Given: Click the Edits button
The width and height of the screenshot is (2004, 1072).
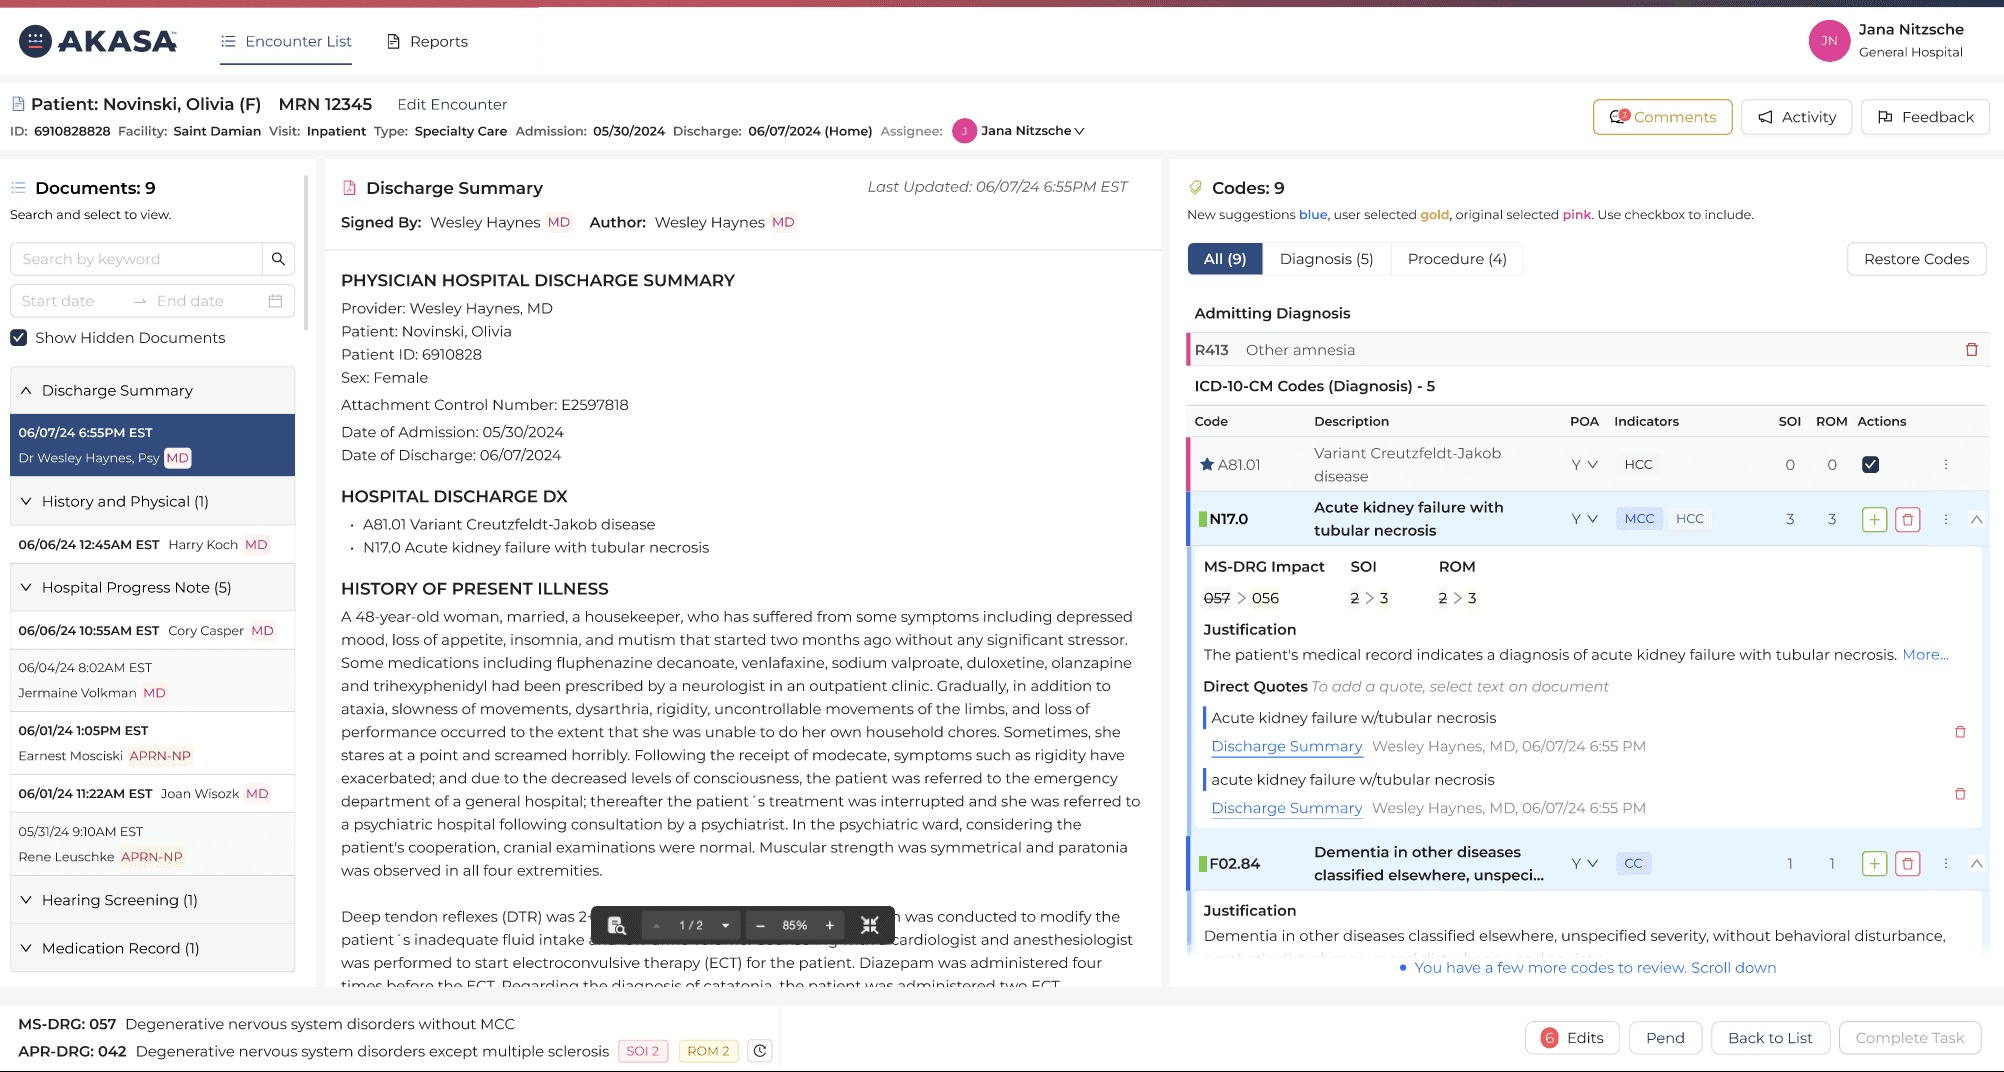Looking at the screenshot, I should click(1573, 1038).
